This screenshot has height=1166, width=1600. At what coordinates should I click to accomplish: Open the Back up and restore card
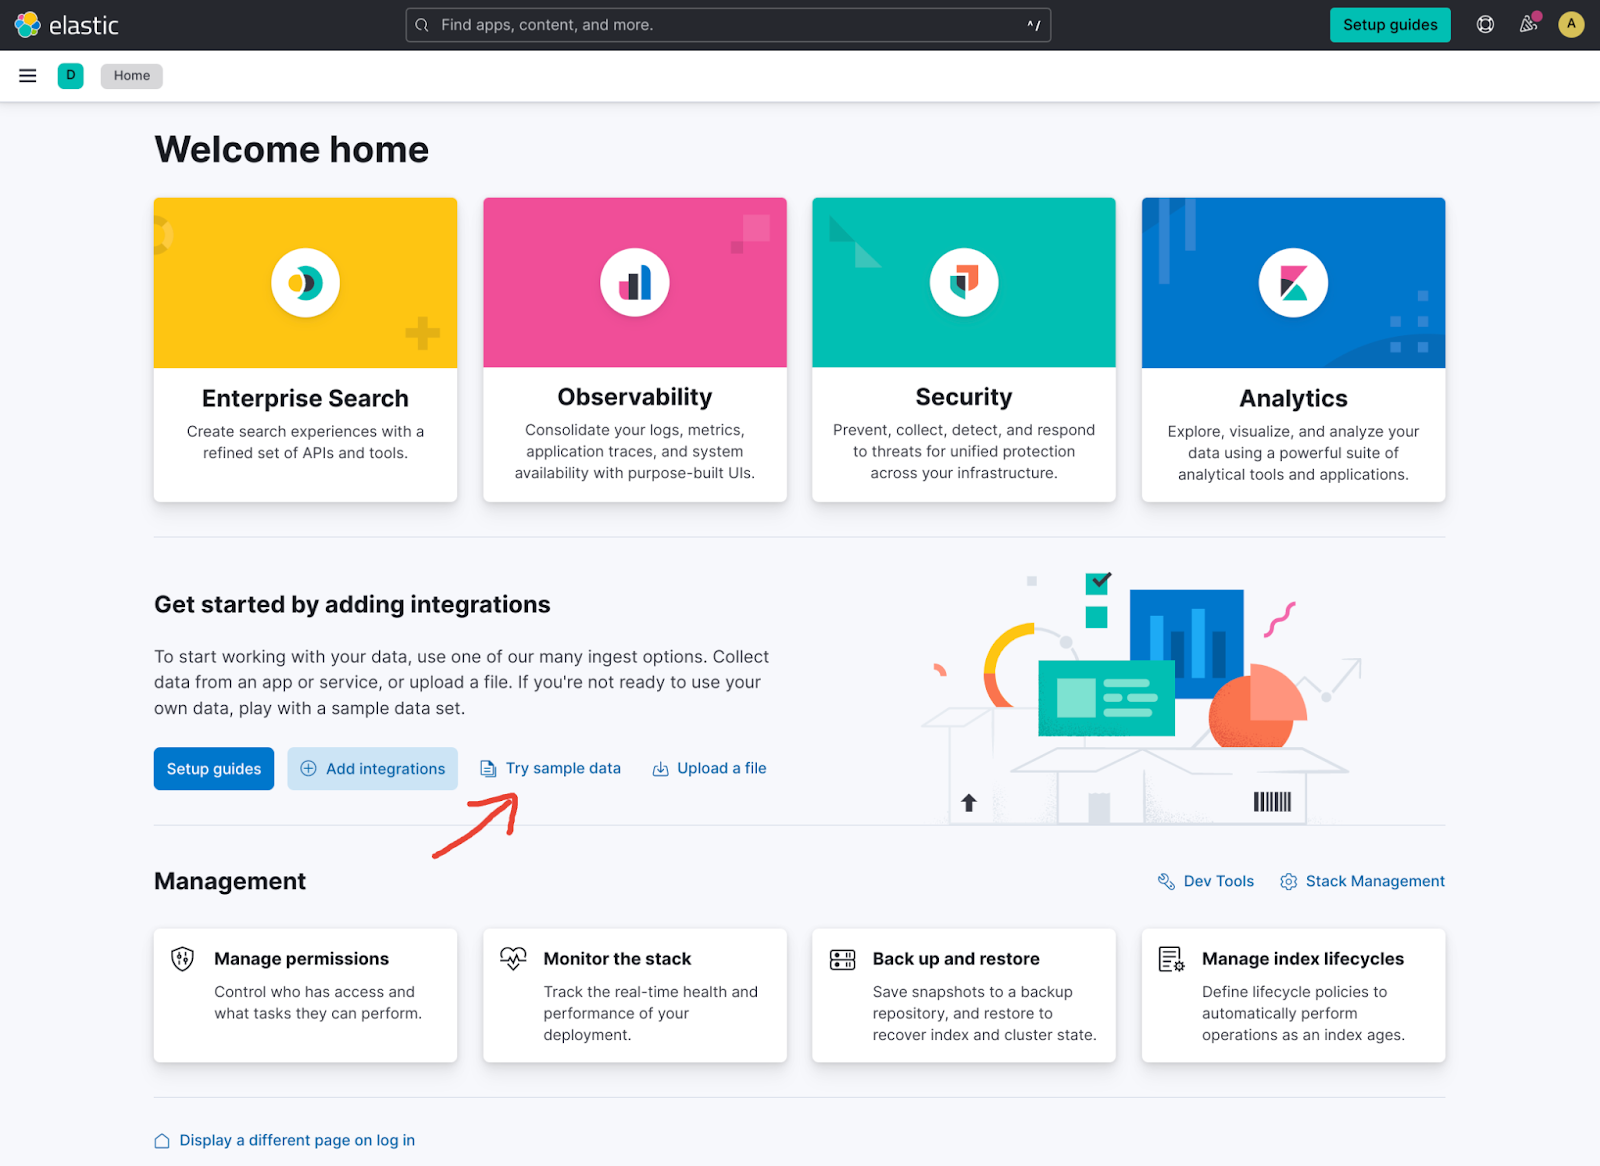tap(964, 995)
